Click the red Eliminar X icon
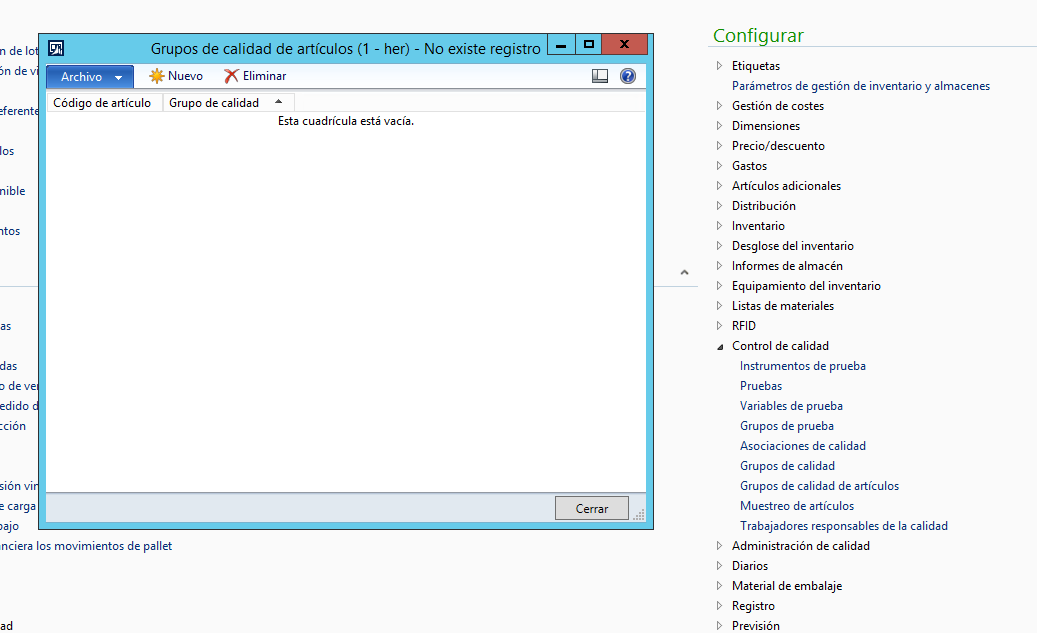Image resolution: width=1037 pixels, height=633 pixels. click(x=231, y=76)
